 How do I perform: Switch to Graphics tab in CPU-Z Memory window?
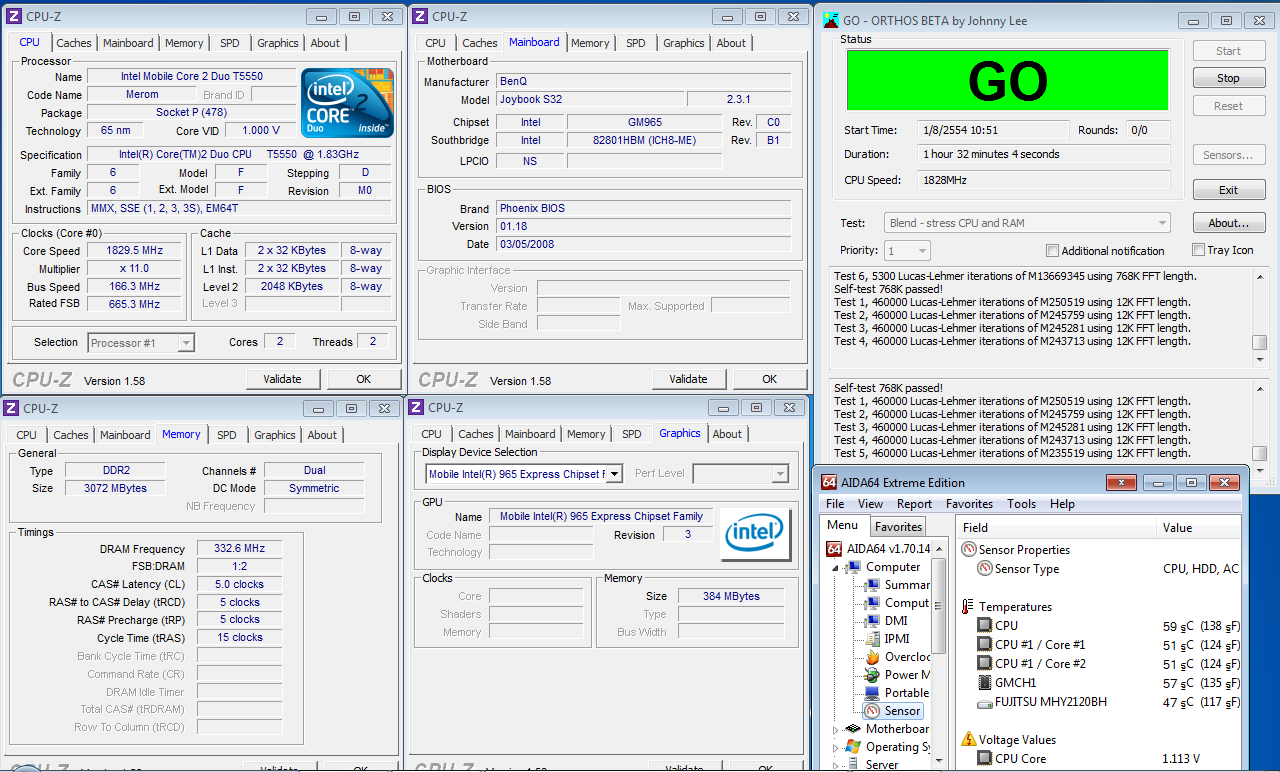(274, 435)
